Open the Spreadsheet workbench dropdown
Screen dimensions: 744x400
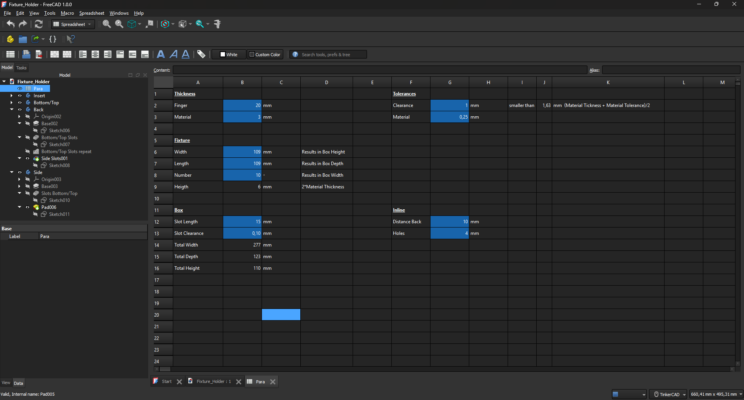[73, 24]
